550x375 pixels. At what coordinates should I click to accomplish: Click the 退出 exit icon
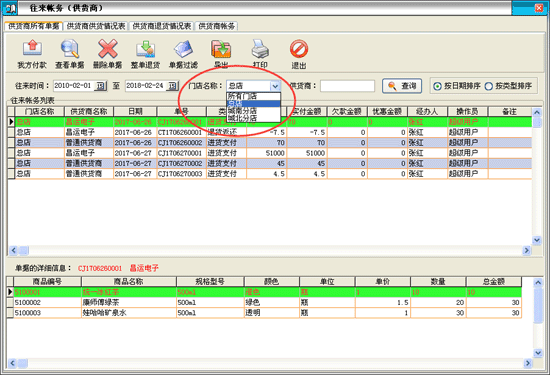coord(299,49)
